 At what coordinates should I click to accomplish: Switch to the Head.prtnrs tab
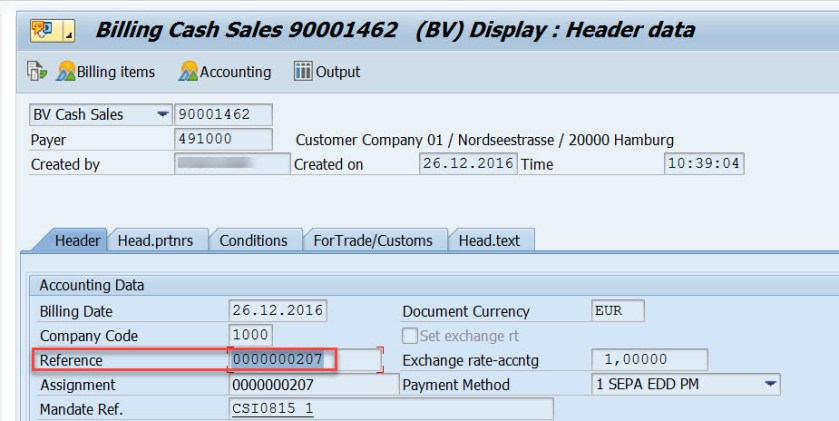(155, 241)
